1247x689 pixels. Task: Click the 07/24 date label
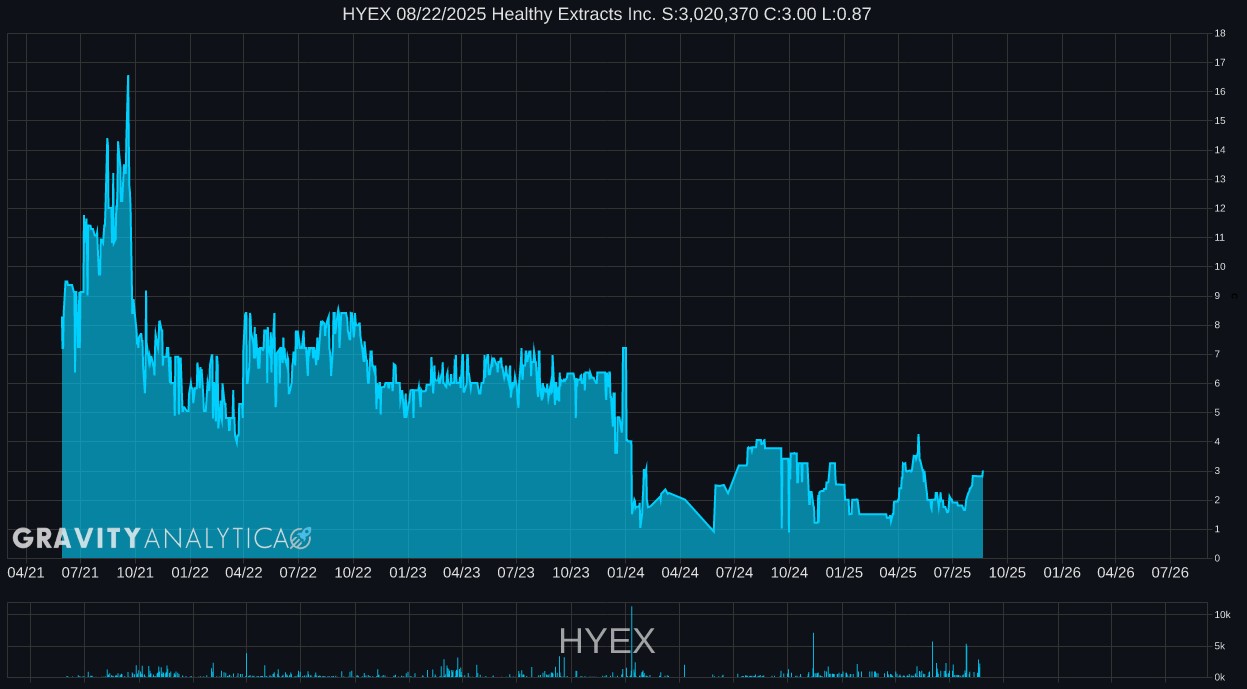734,572
